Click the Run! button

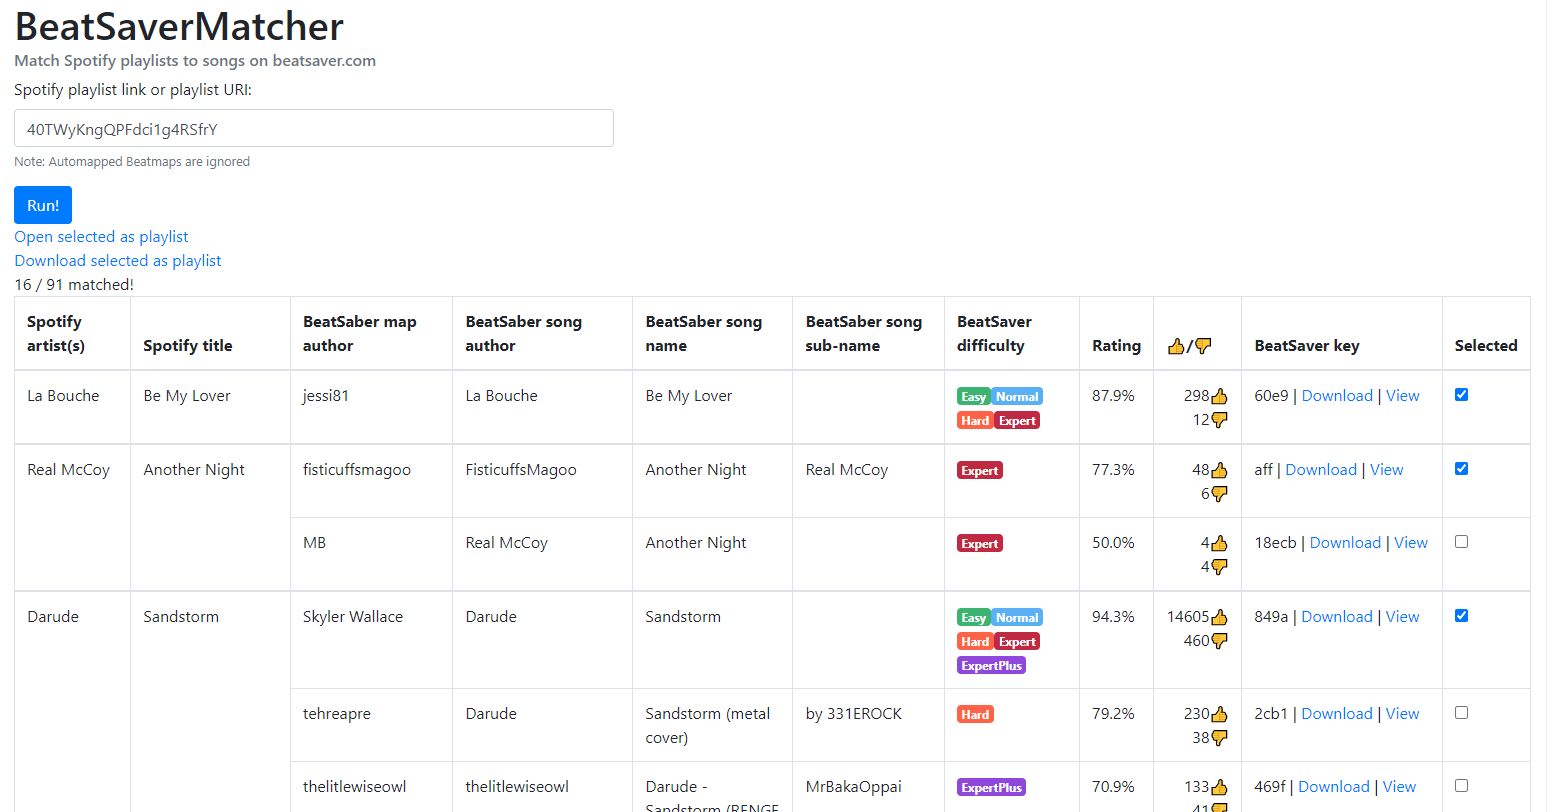[x=43, y=205]
